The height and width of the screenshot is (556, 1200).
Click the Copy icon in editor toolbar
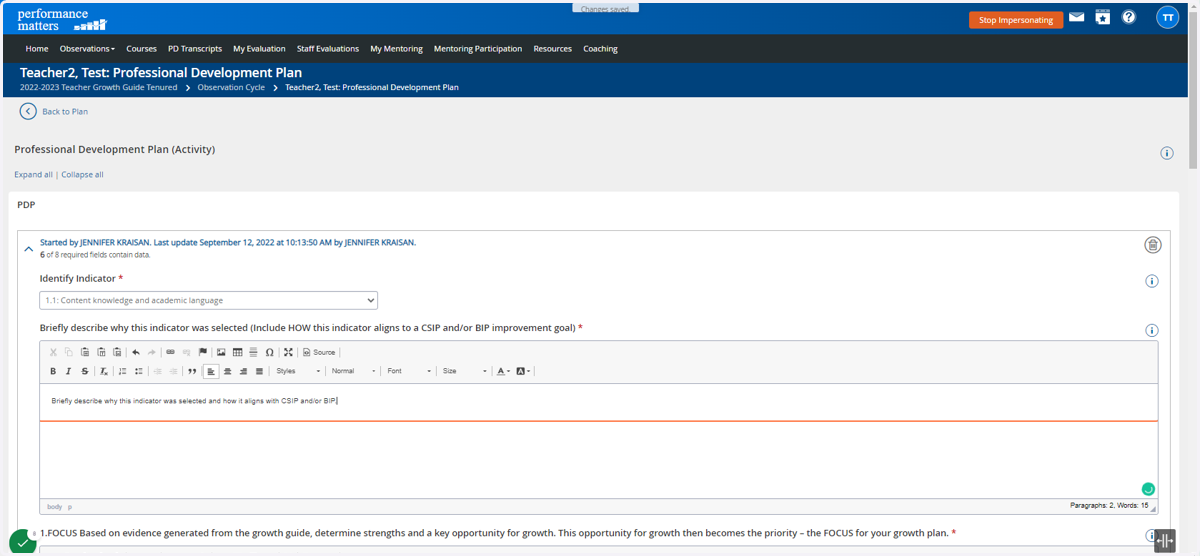pyautogui.click(x=69, y=352)
